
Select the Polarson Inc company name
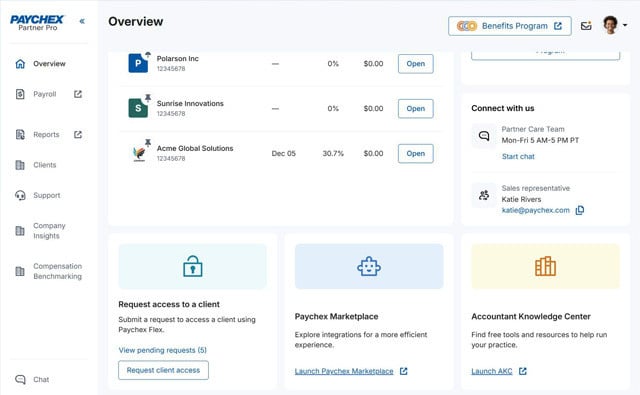(178, 59)
